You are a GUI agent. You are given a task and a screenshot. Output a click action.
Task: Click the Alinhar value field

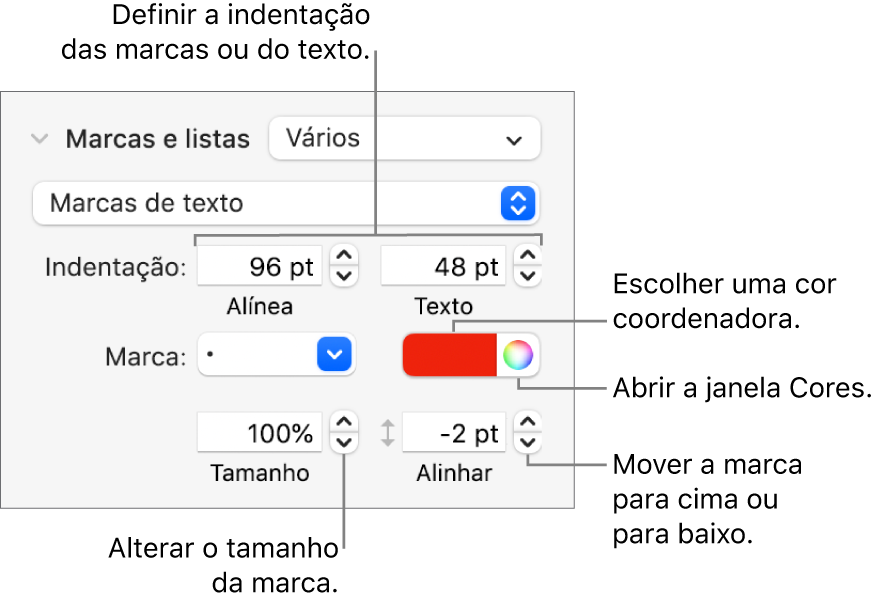click(454, 434)
